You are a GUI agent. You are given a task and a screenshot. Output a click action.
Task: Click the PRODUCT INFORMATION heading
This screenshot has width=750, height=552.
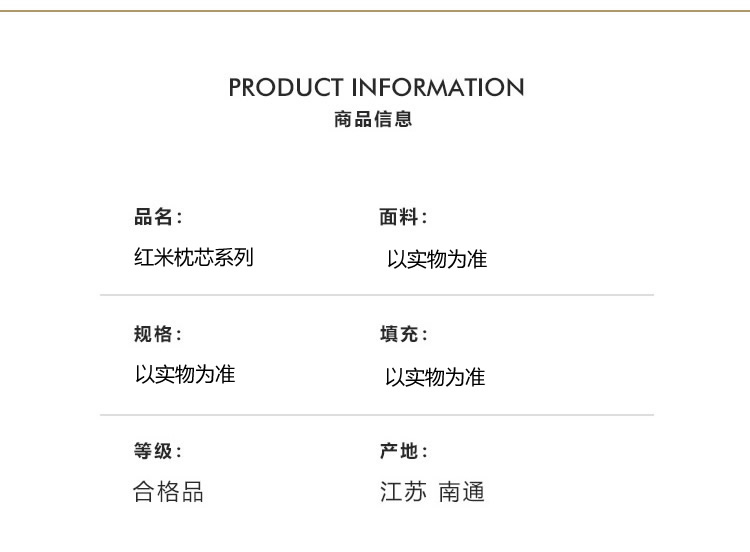376,88
